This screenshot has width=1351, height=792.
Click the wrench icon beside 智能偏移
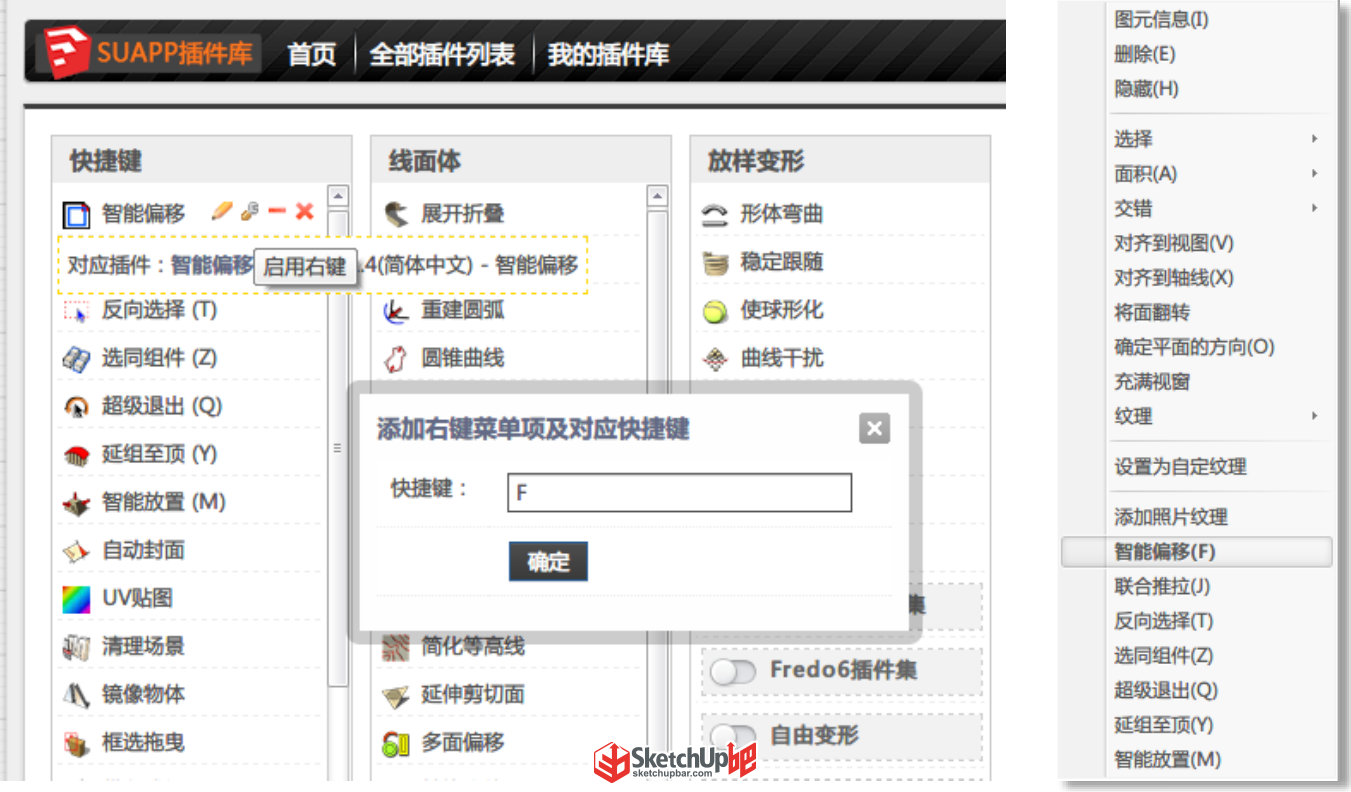click(x=250, y=211)
